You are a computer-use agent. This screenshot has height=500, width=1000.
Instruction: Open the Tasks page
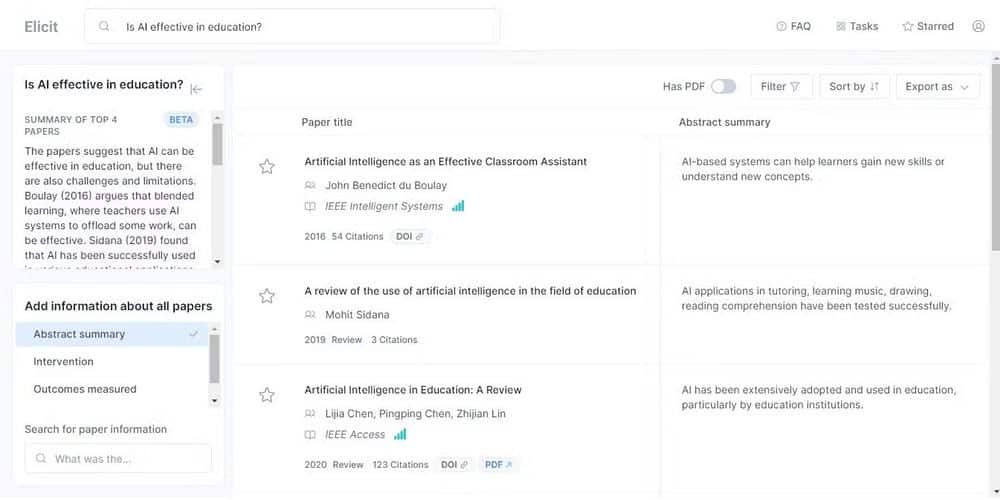coord(857,27)
